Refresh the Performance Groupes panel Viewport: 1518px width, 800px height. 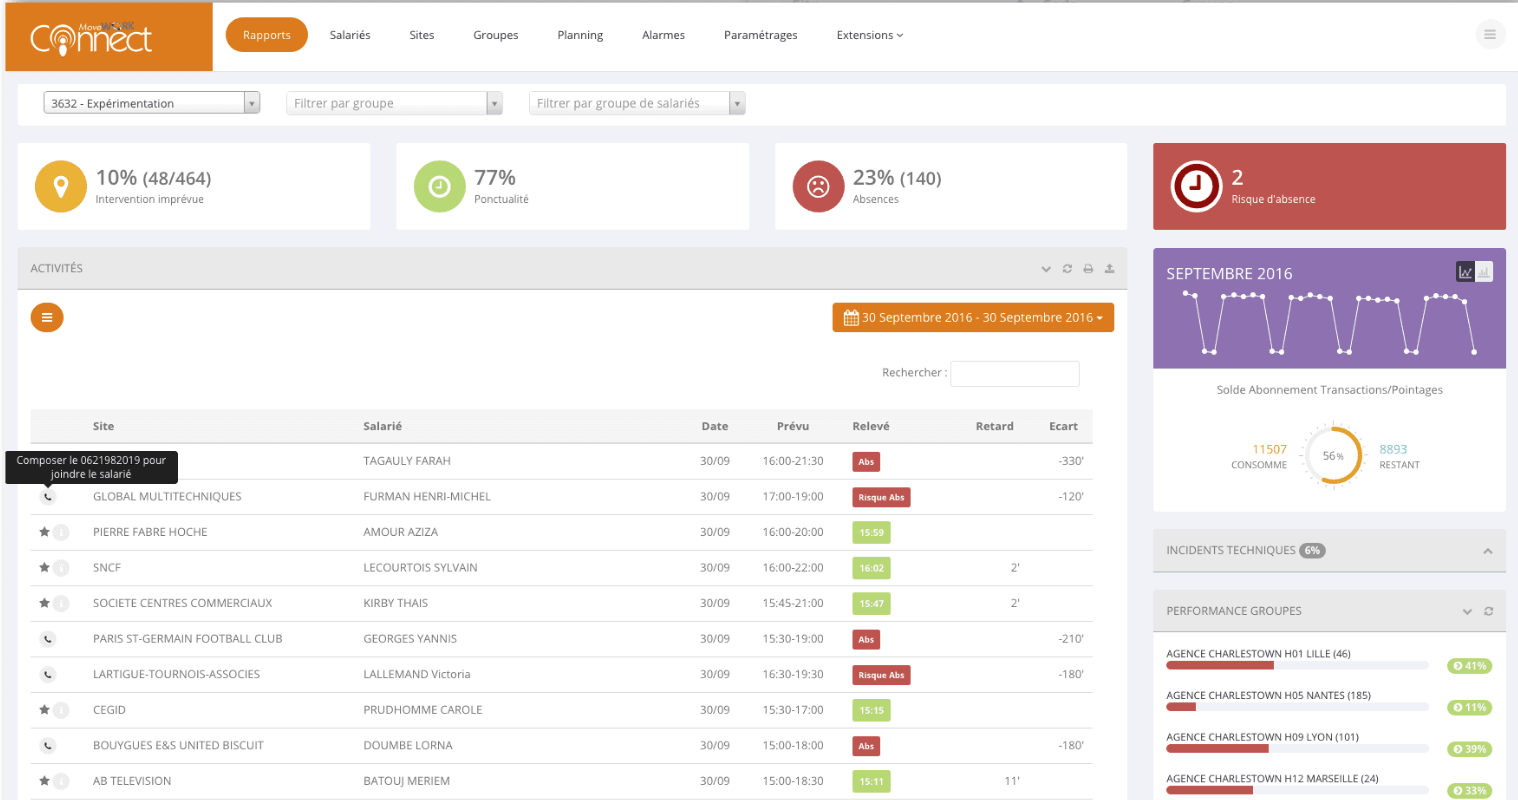[1488, 611]
